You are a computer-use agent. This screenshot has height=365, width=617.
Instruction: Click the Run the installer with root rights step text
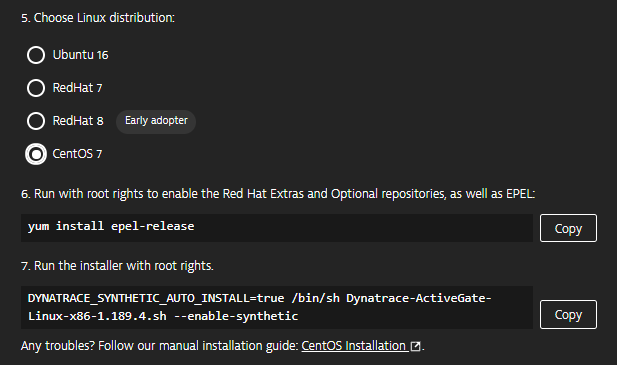pos(117,266)
